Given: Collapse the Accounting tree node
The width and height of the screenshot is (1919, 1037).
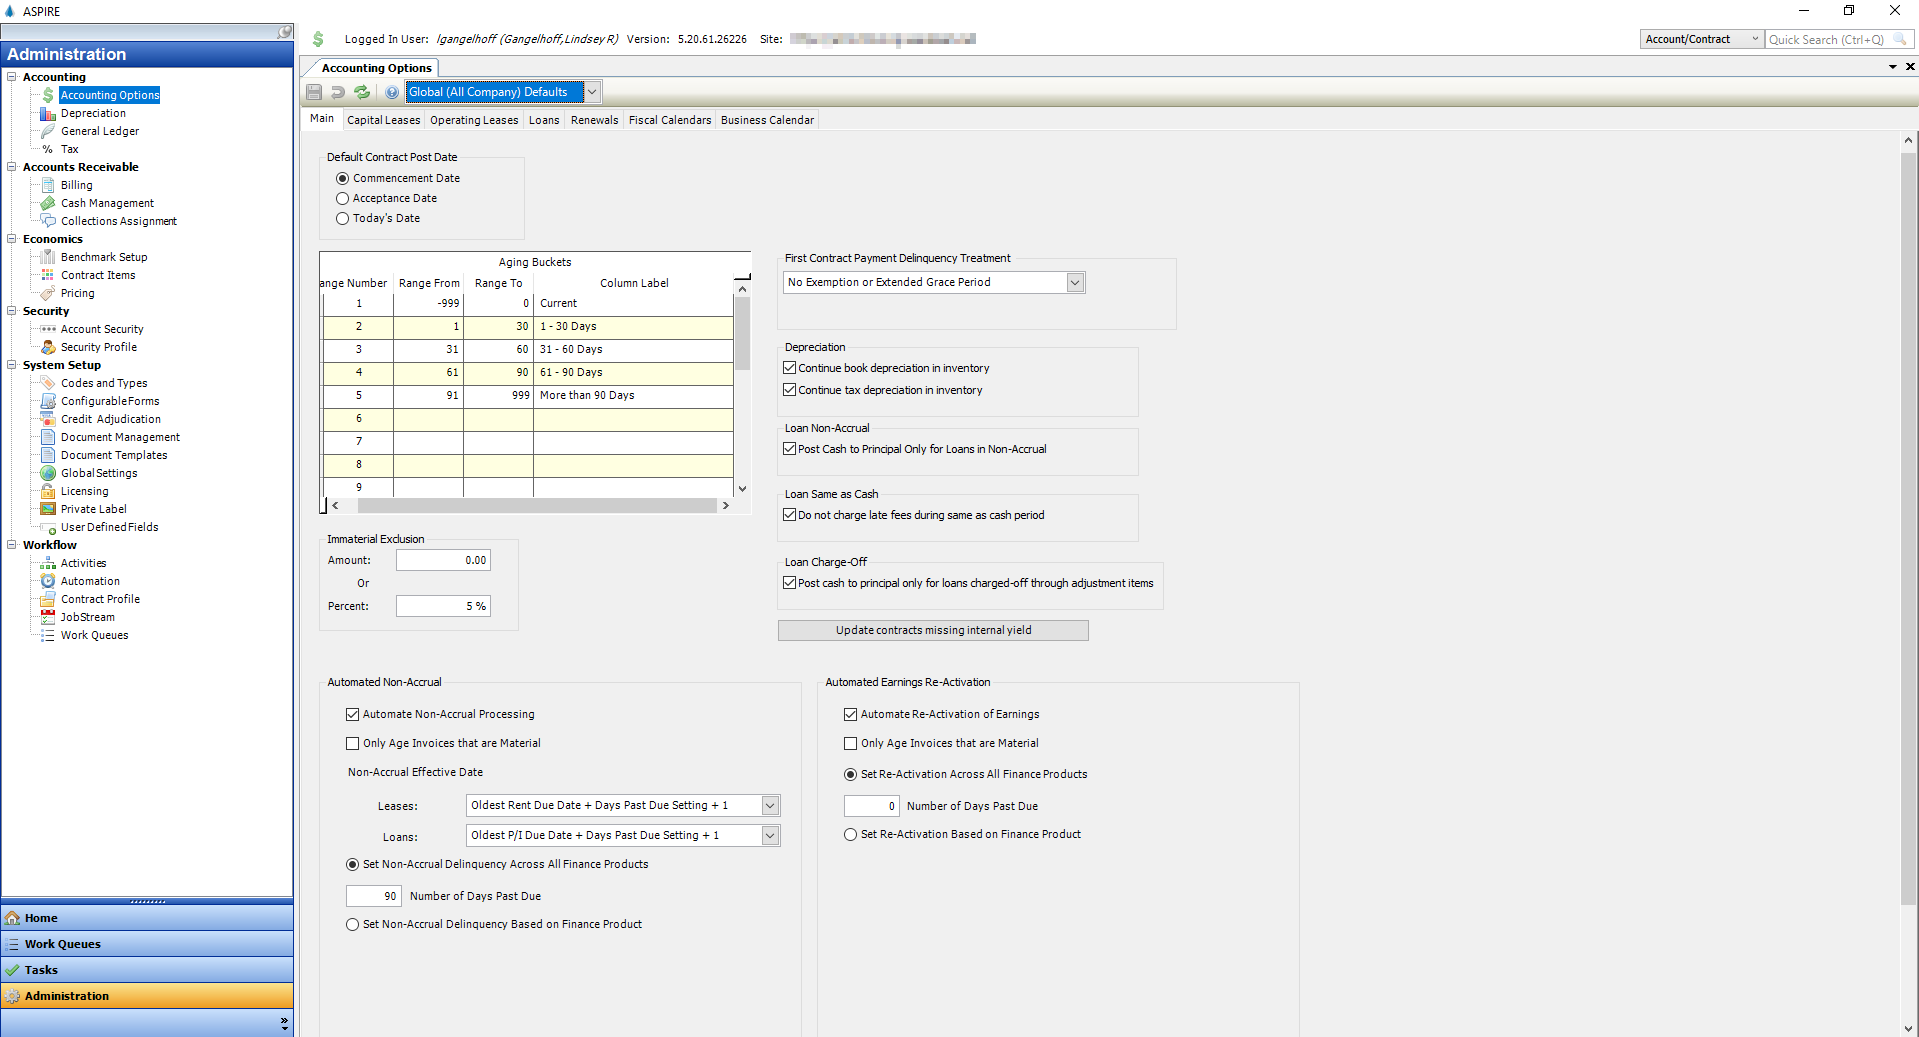Looking at the screenshot, I should 12,77.
